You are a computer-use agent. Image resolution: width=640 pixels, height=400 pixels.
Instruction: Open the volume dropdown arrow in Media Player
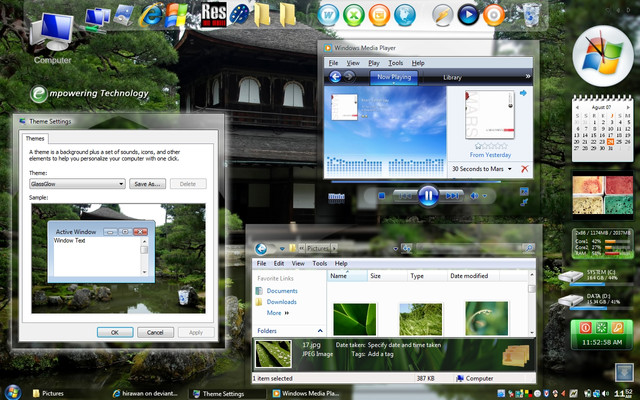(x=485, y=196)
